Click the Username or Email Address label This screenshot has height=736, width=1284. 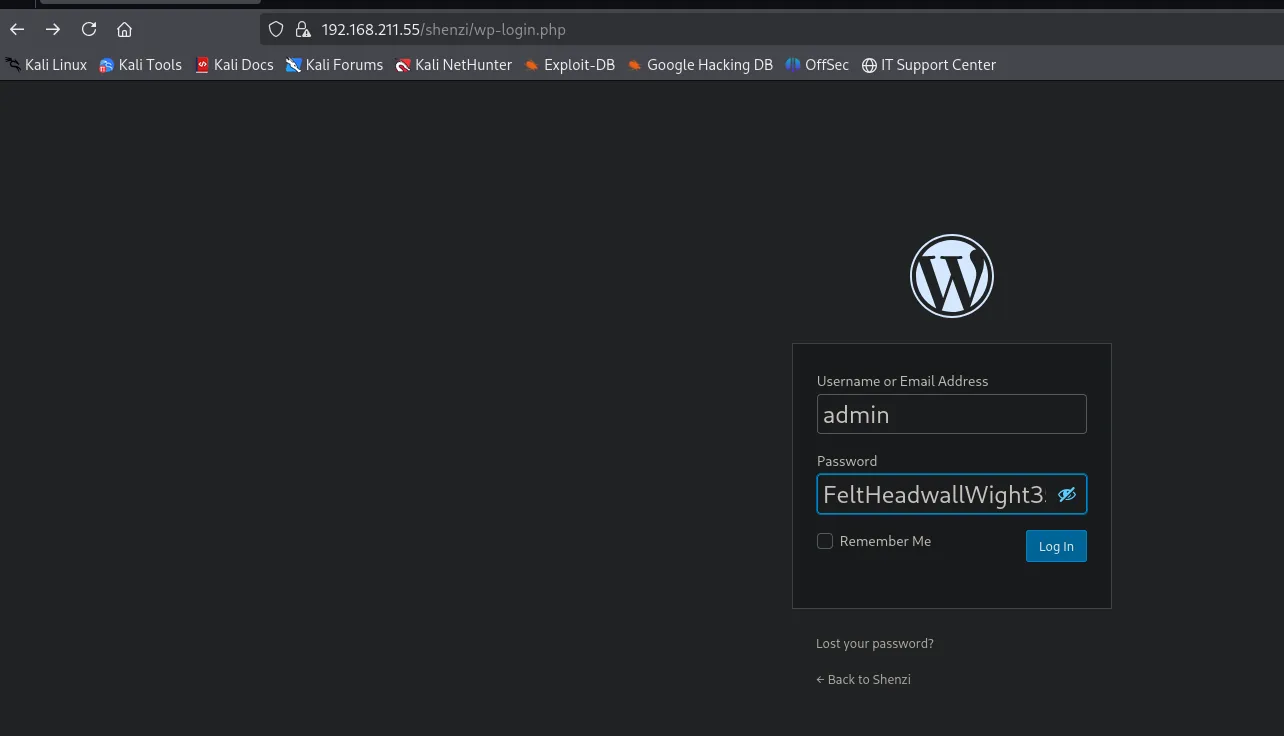[x=902, y=381]
